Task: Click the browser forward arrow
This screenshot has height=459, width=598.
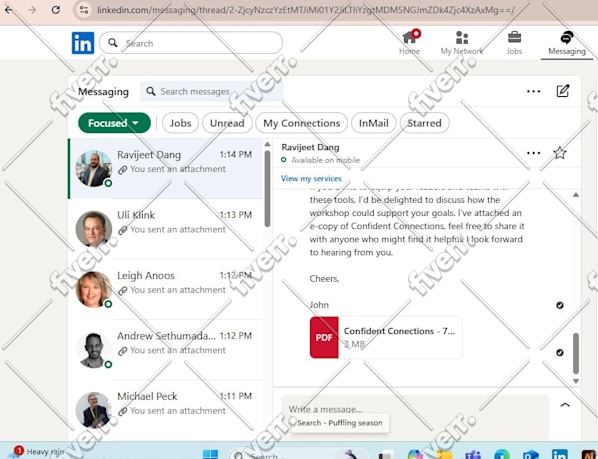Action: click(x=32, y=10)
